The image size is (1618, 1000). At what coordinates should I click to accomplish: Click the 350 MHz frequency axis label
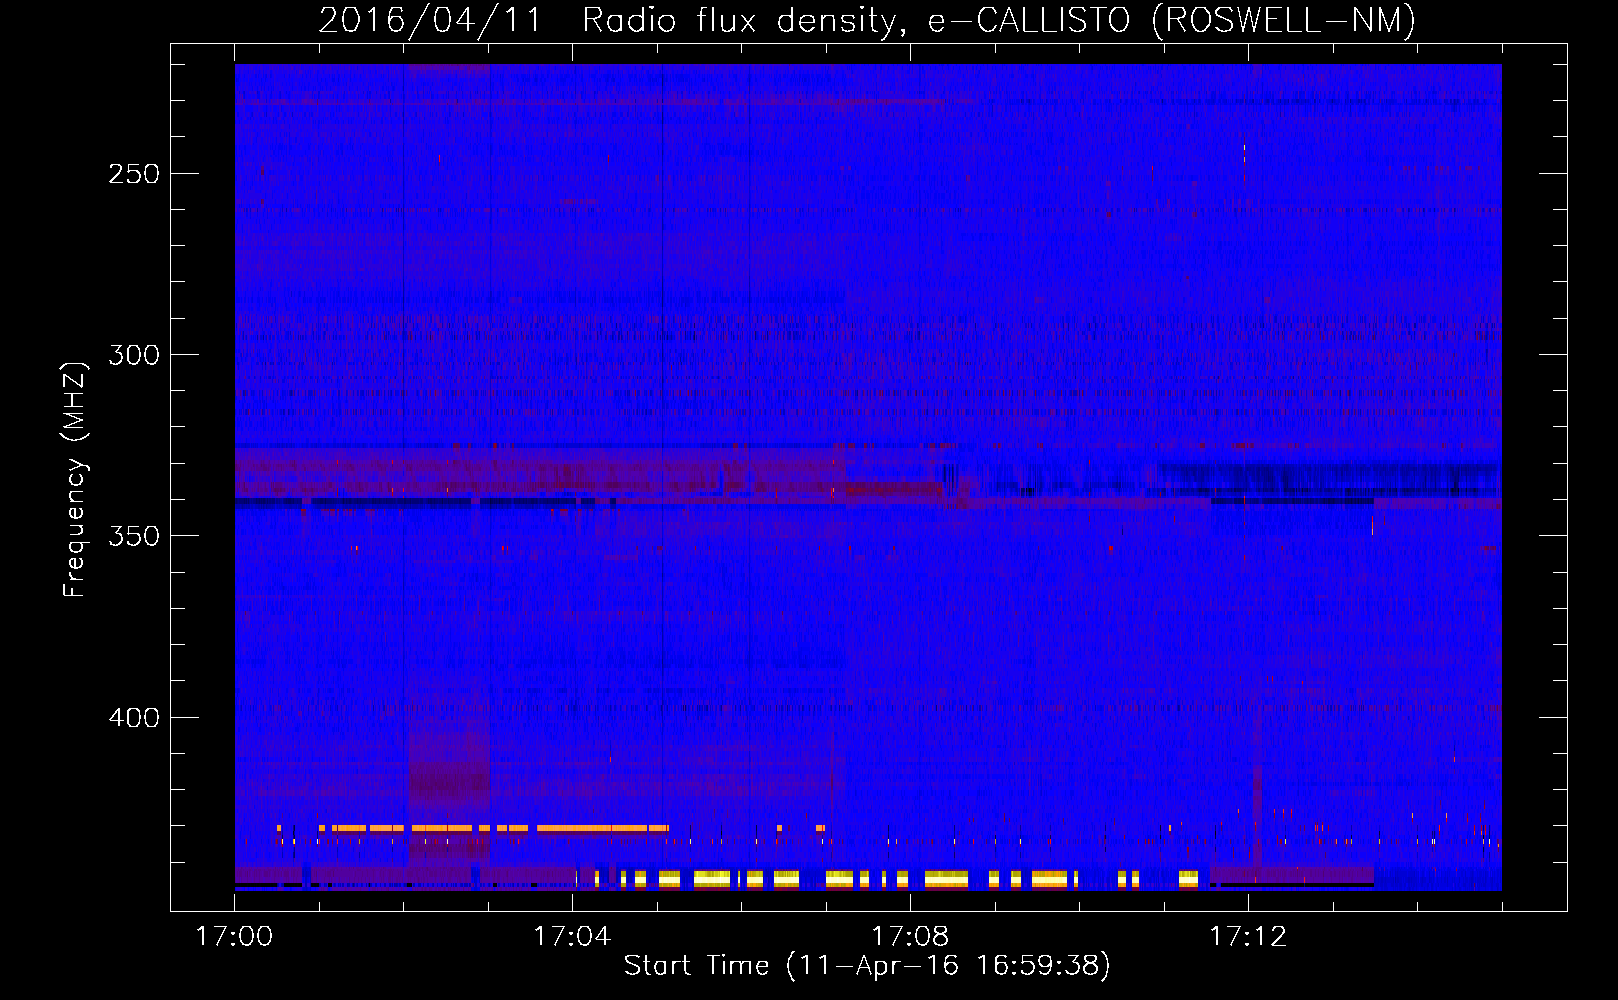click(x=134, y=536)
